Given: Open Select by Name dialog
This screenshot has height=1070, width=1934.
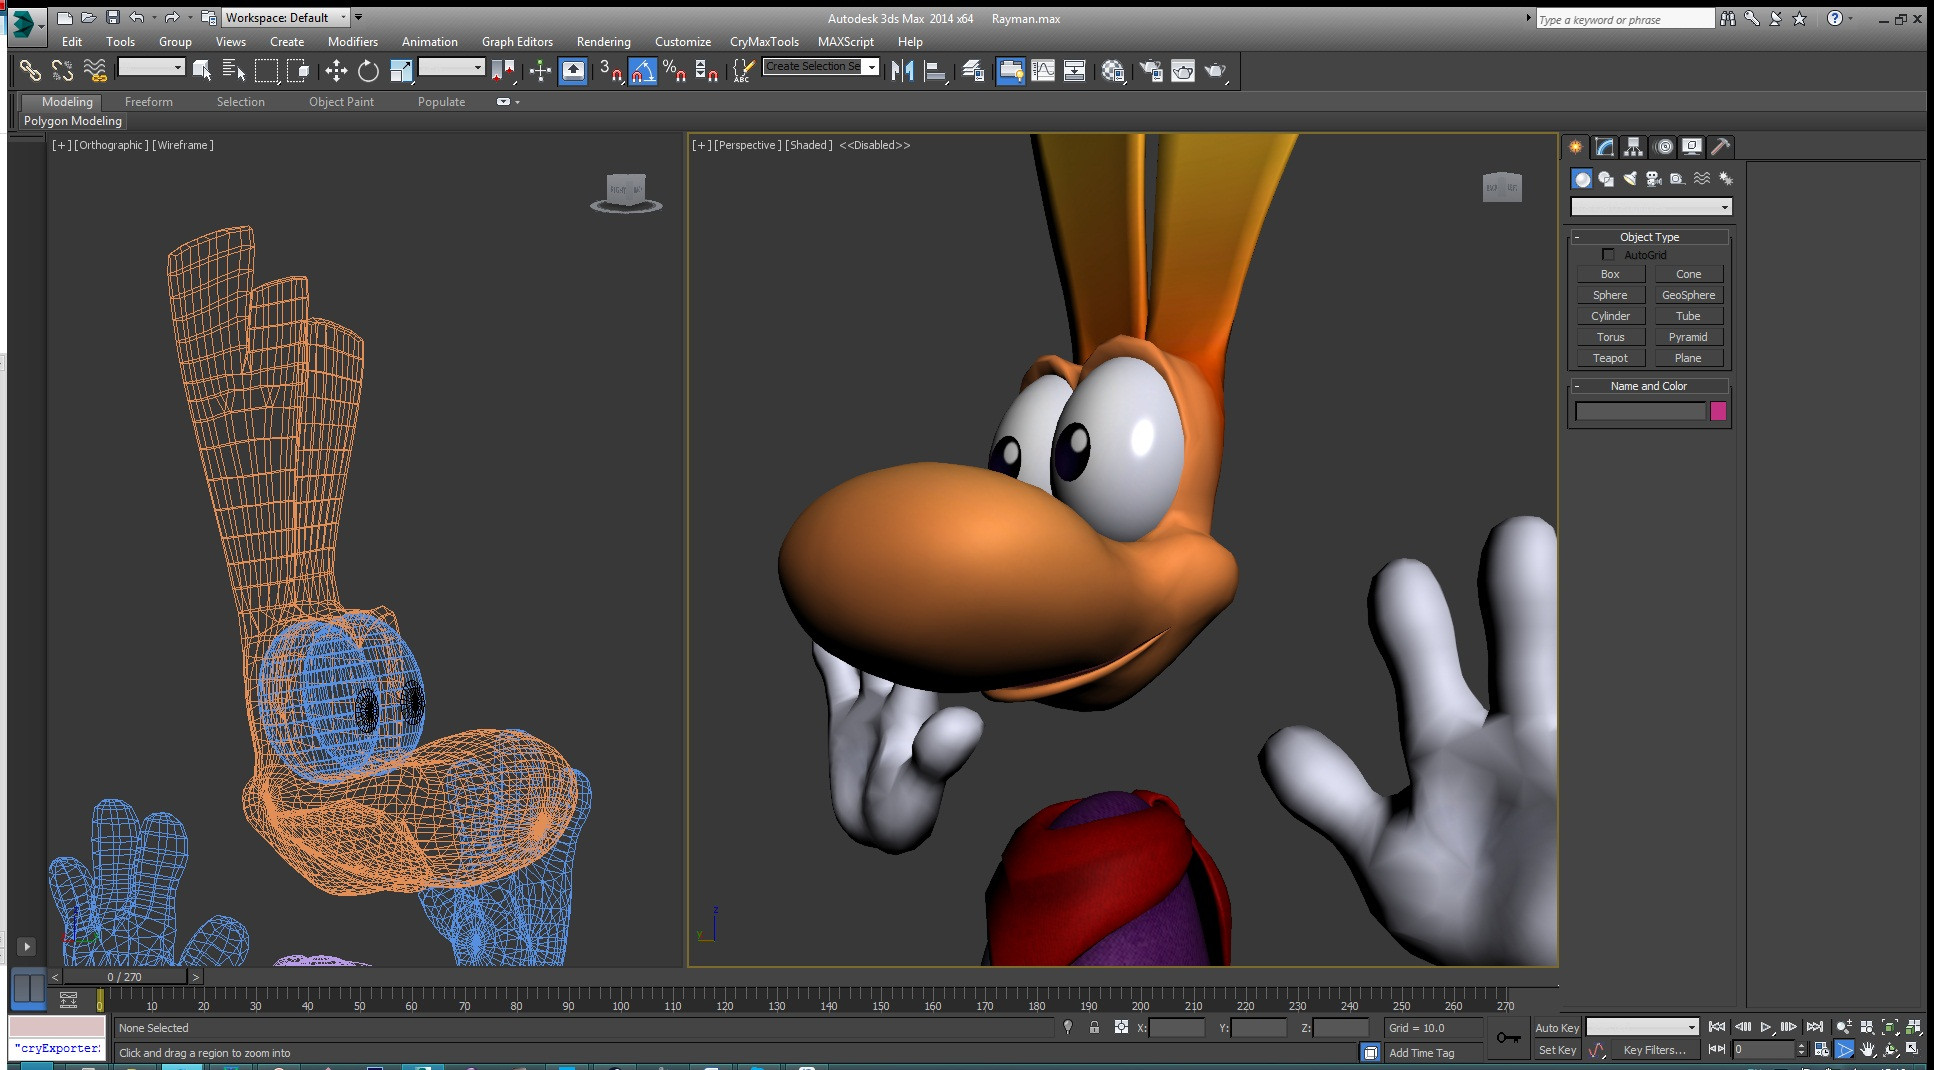Looking at the screenshot, I should click(234, 70).
